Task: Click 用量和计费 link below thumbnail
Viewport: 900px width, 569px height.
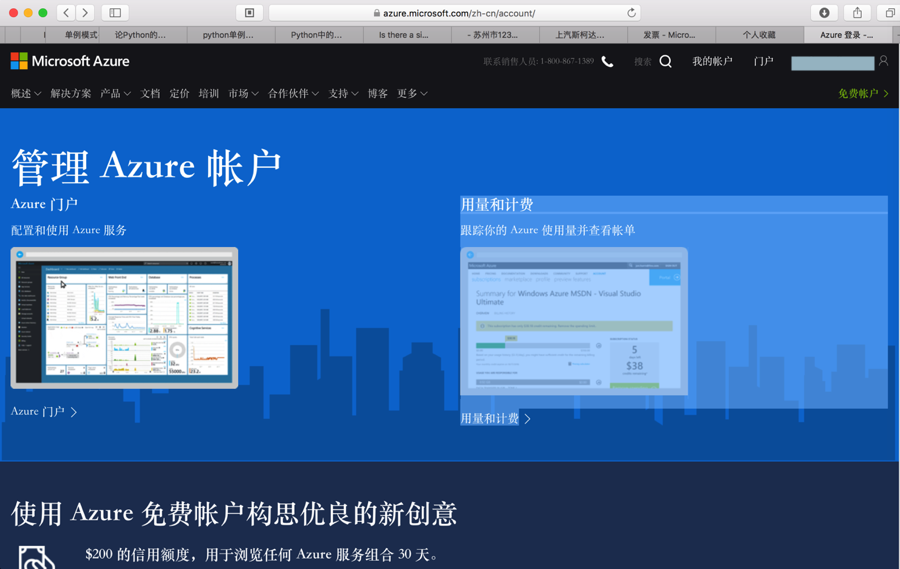Action: click(495, 419)
